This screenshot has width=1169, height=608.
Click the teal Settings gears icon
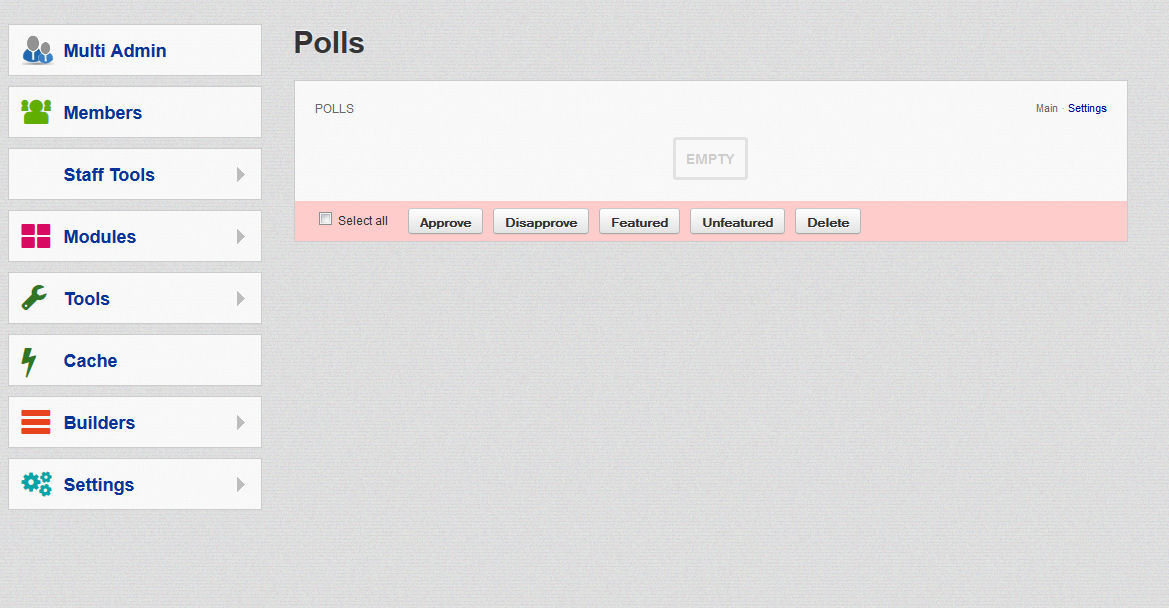click(37, 484)
